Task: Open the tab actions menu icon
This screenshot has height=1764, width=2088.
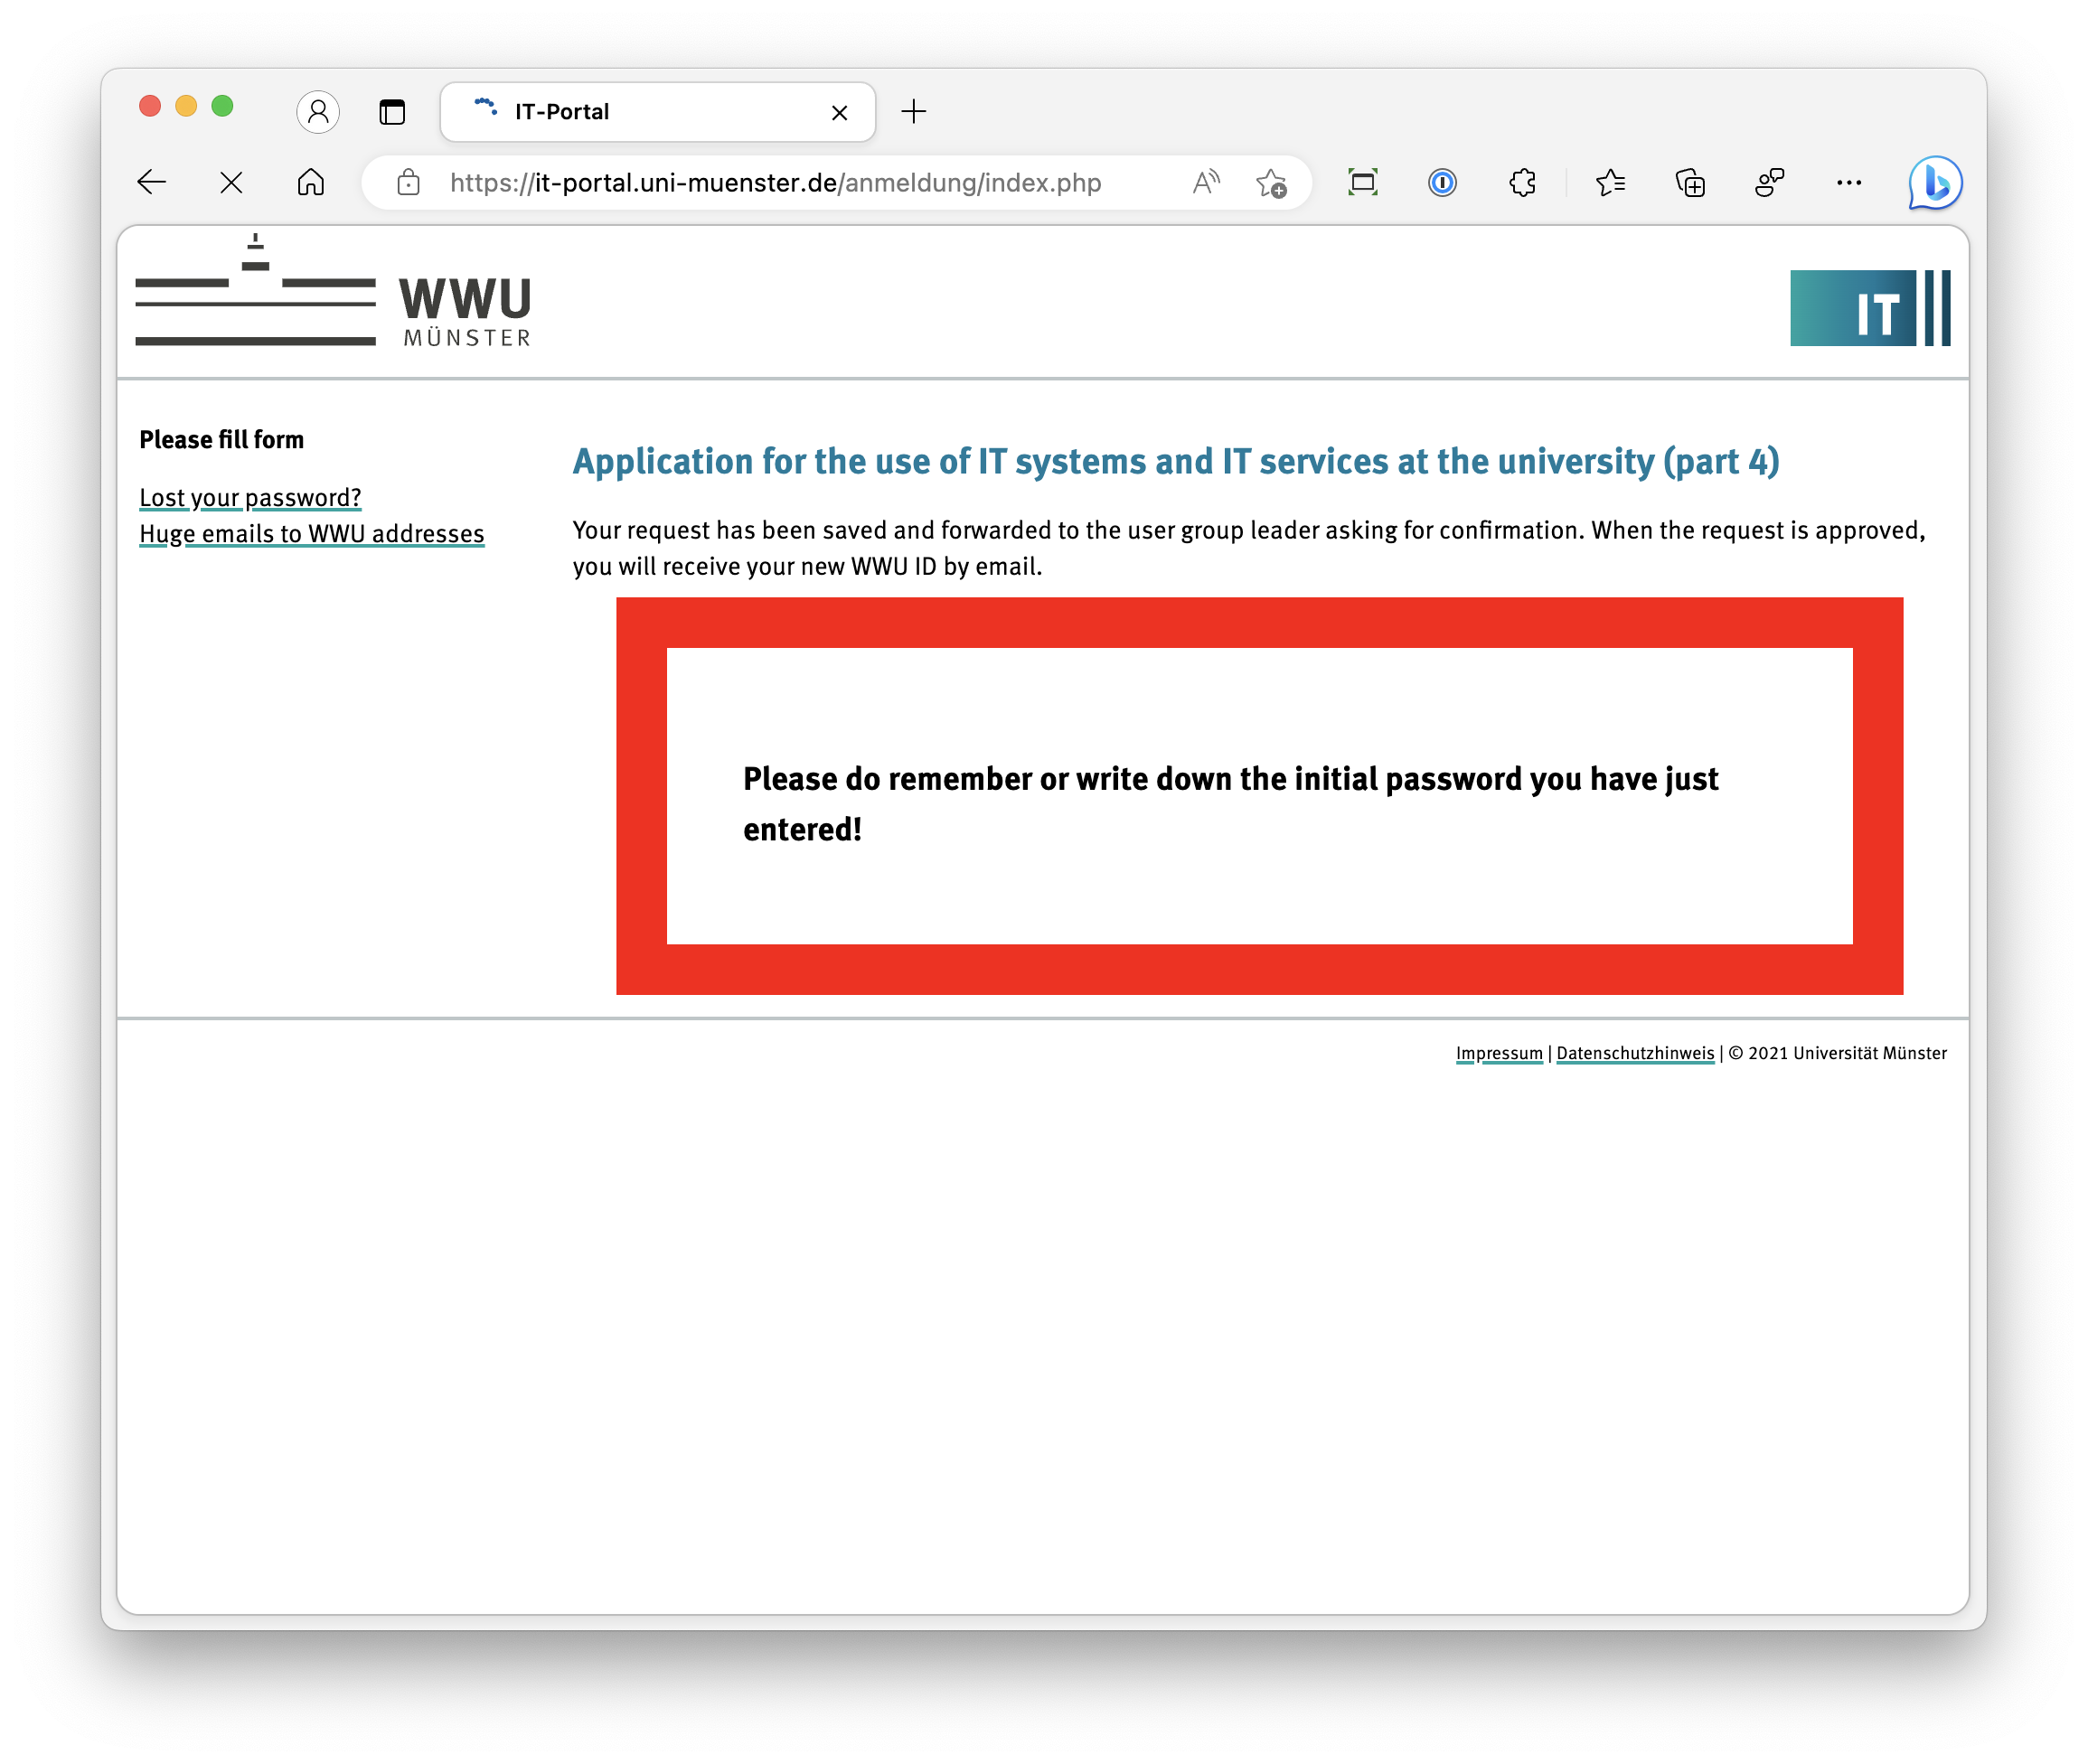Action: (392, 111)
